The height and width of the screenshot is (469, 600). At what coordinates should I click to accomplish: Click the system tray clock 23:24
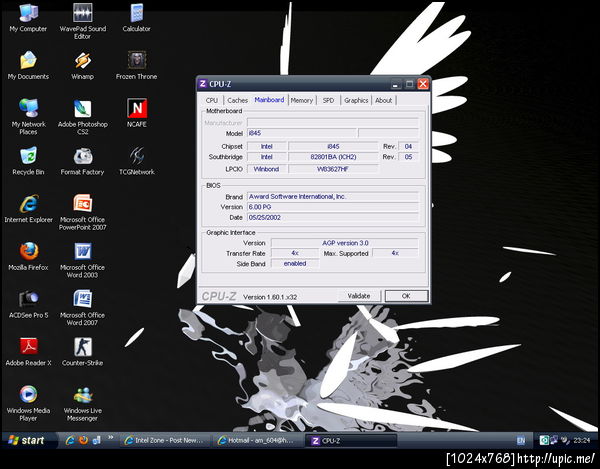click(x=582, y=440)
